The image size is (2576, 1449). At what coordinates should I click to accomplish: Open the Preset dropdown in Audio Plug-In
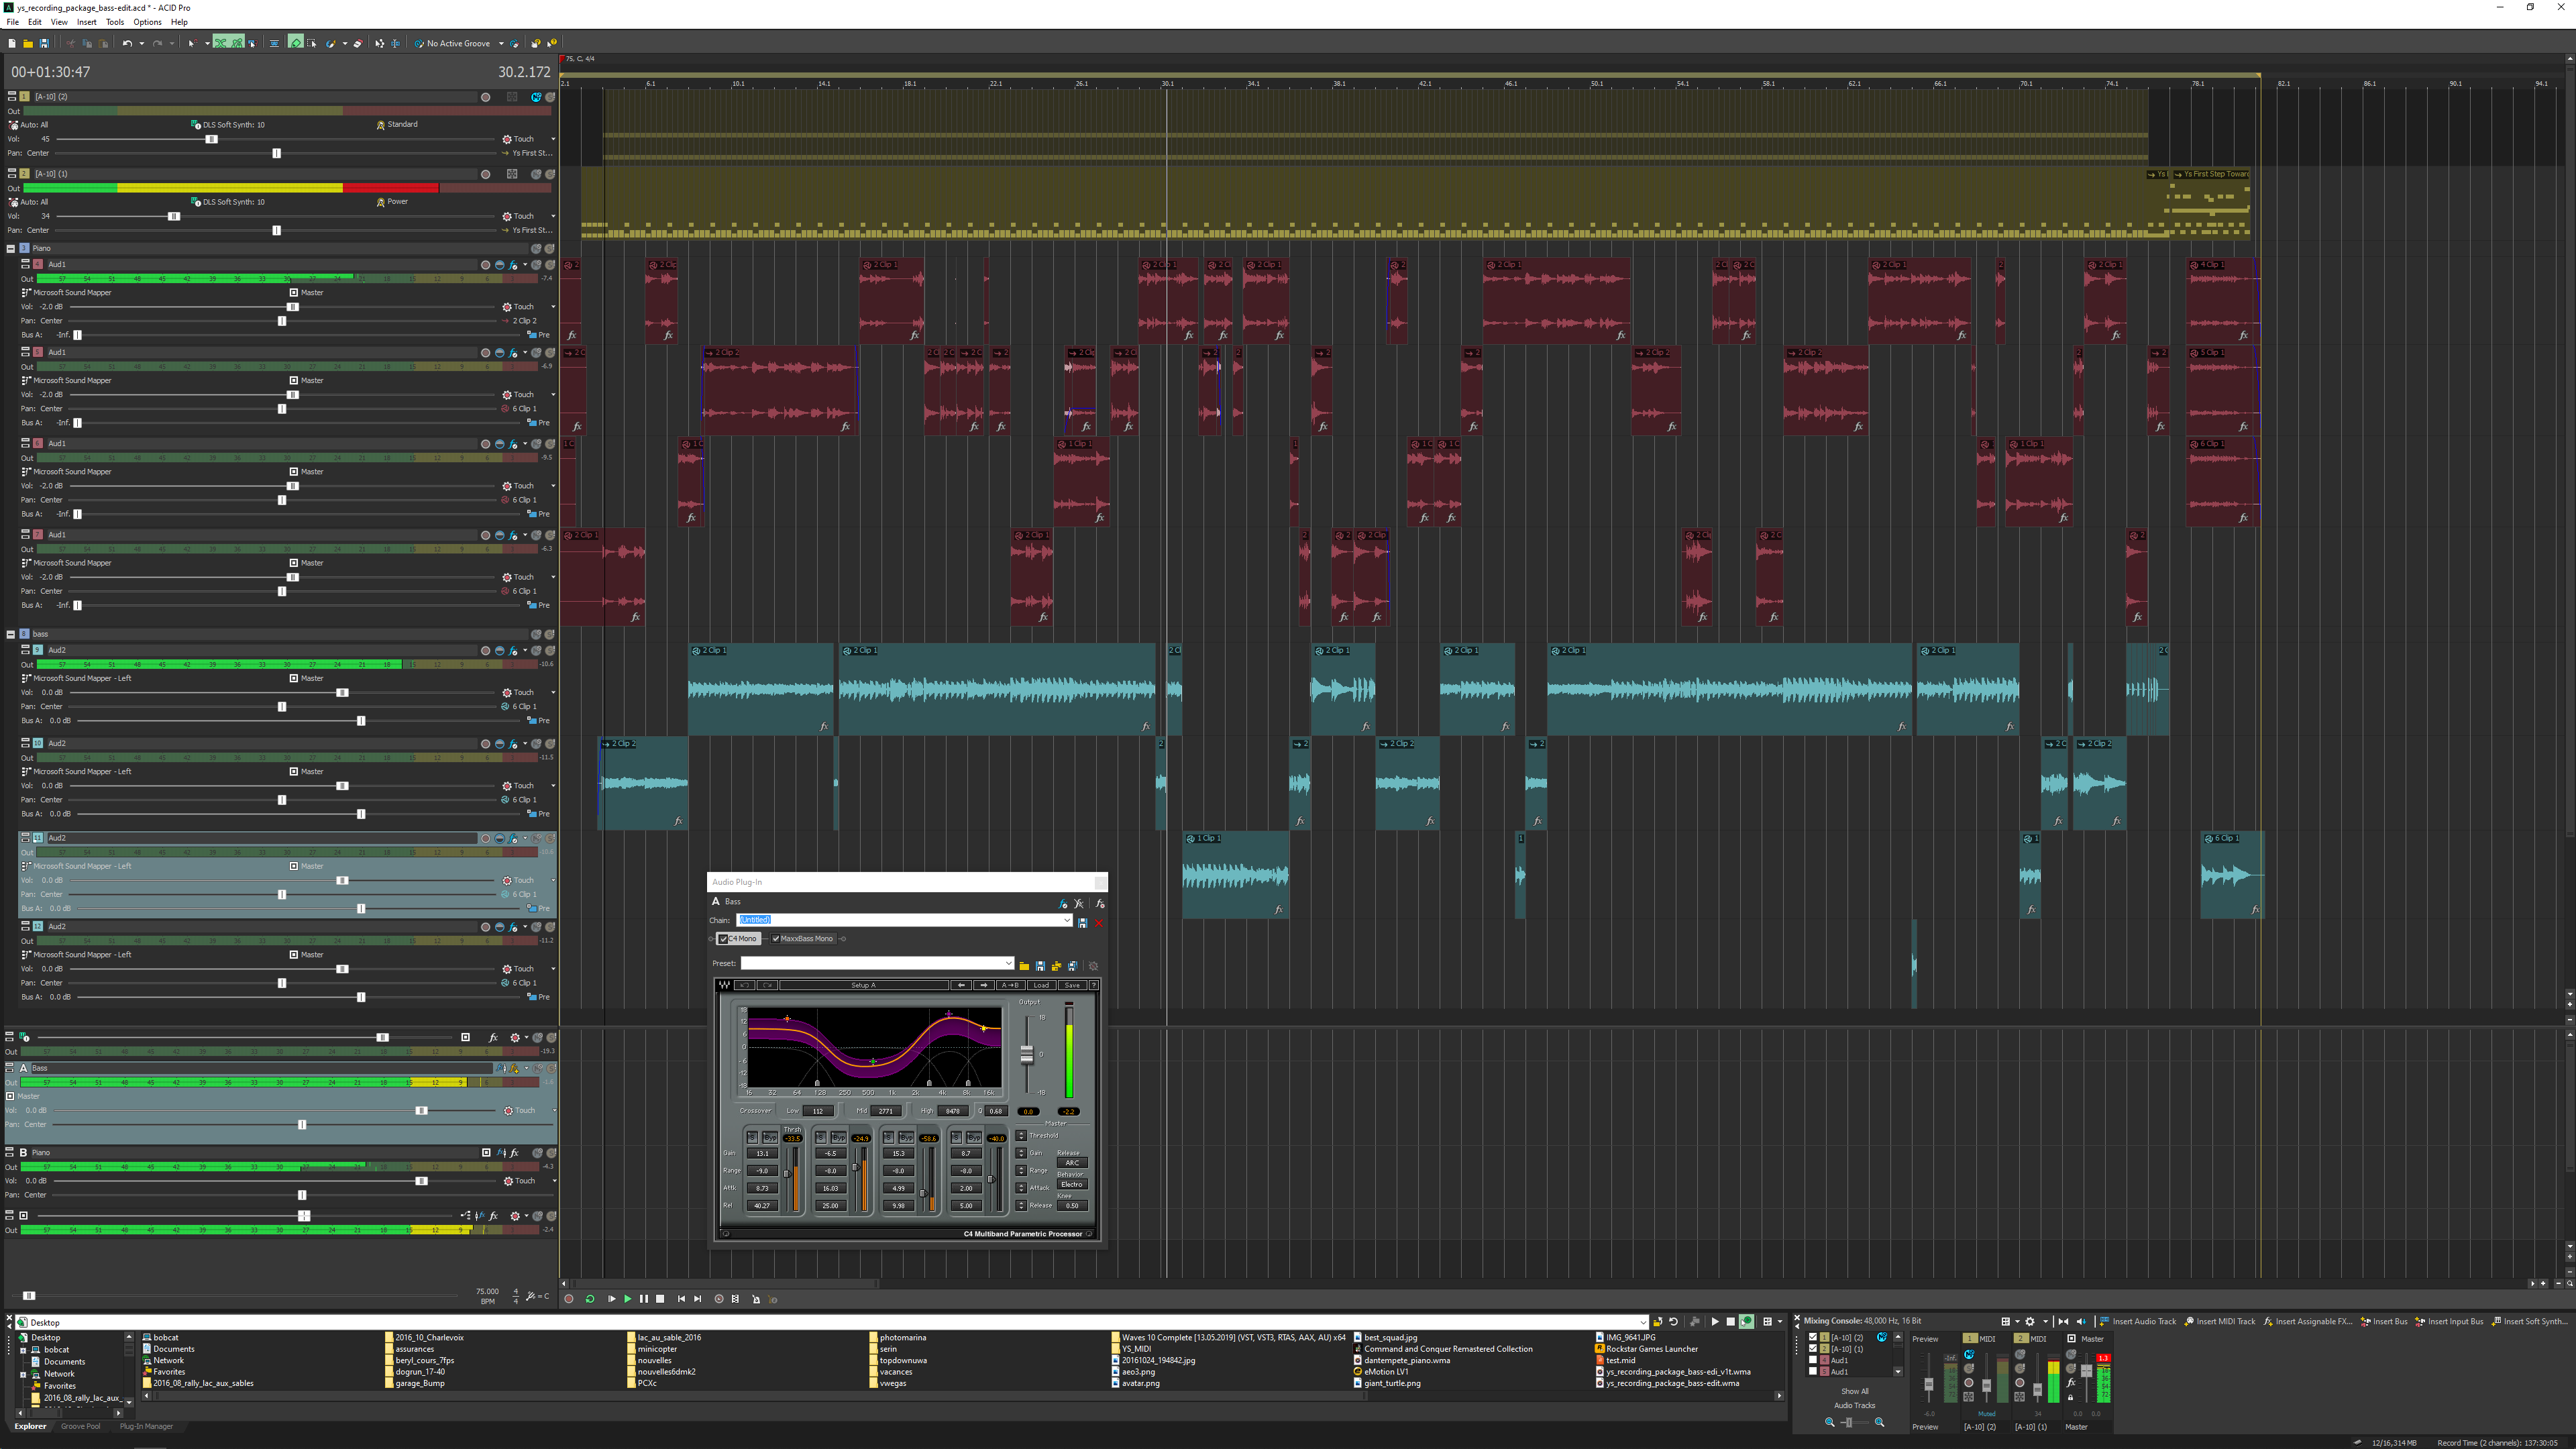click(1009, 964)
